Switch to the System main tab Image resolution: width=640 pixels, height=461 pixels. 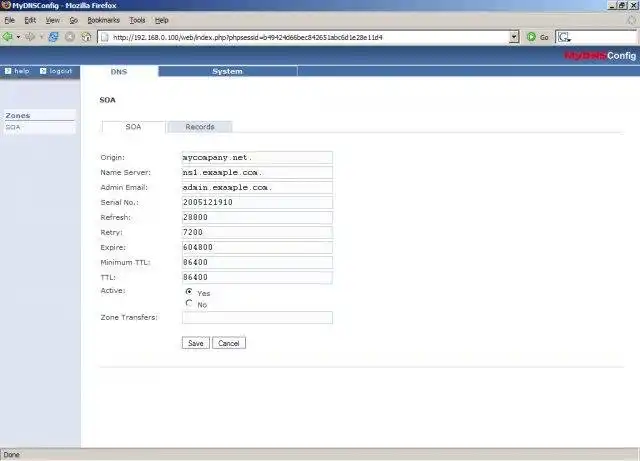[x=227, y=71]
